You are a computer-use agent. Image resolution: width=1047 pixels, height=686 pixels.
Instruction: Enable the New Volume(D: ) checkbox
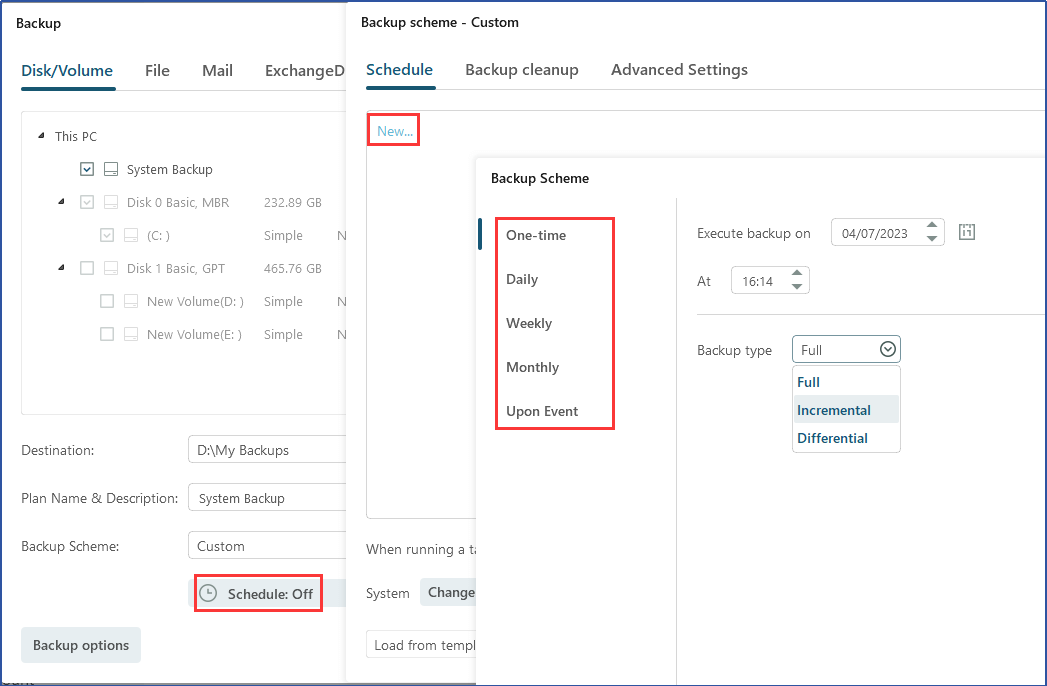107,302
